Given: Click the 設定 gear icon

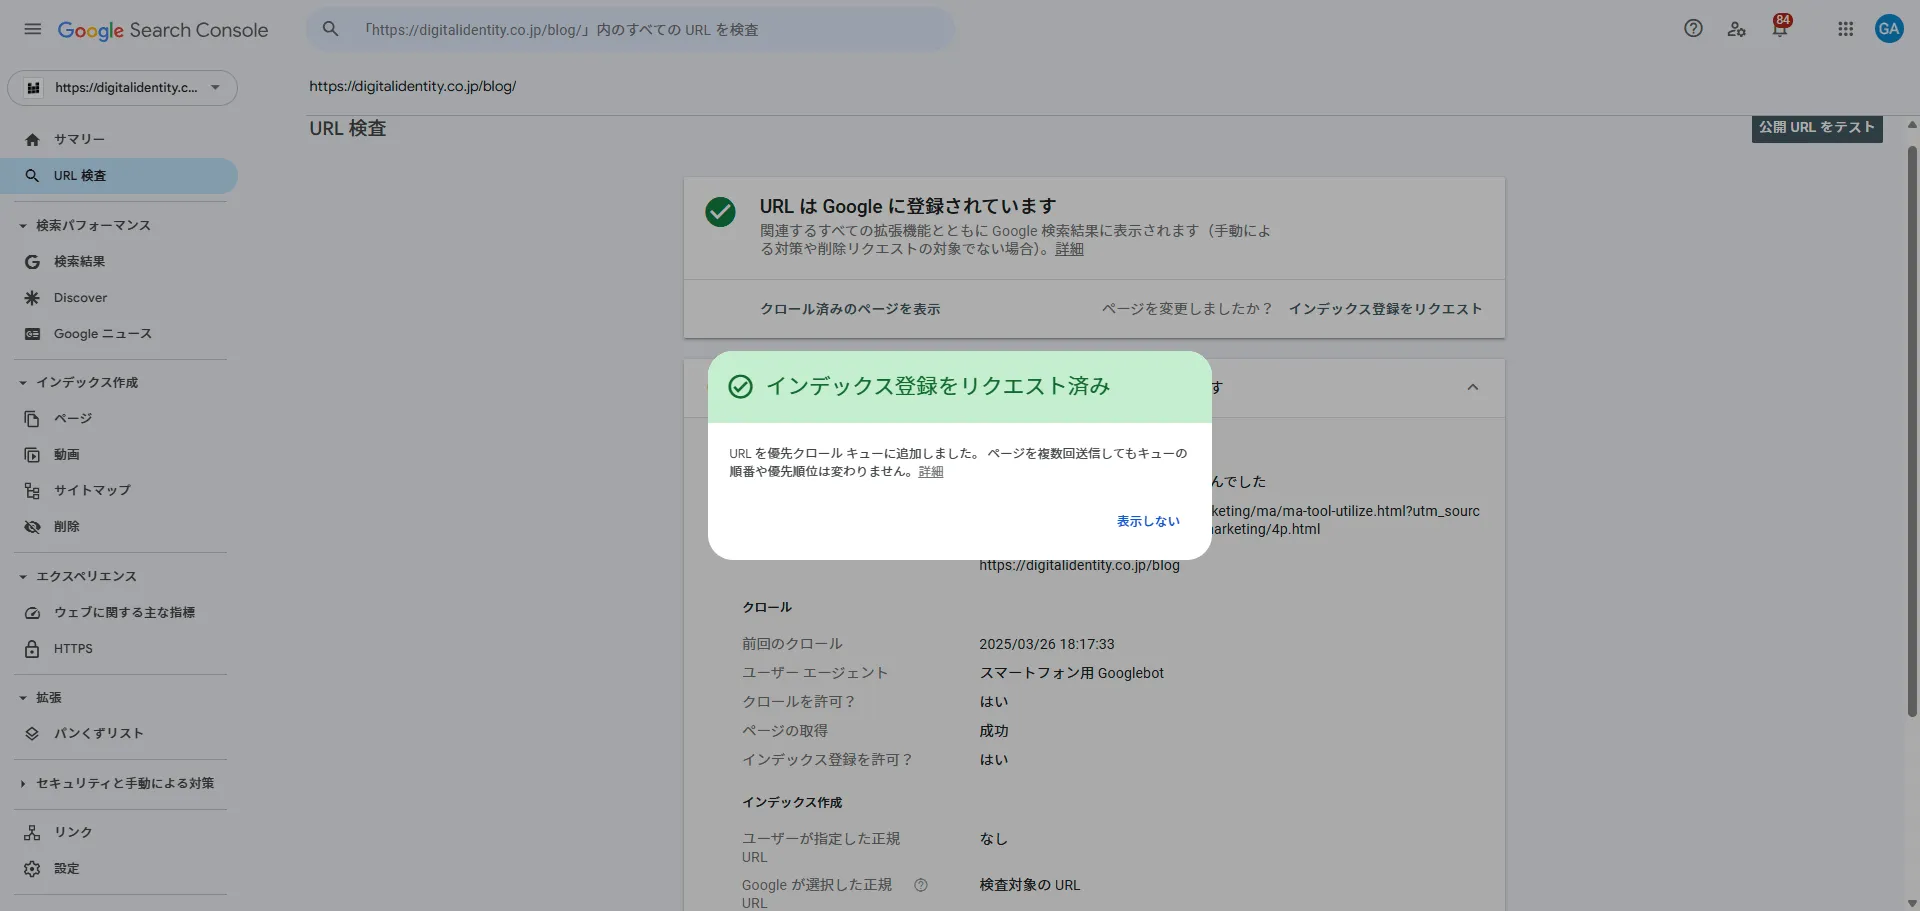Looking at the screenshot, I should 32,869.
